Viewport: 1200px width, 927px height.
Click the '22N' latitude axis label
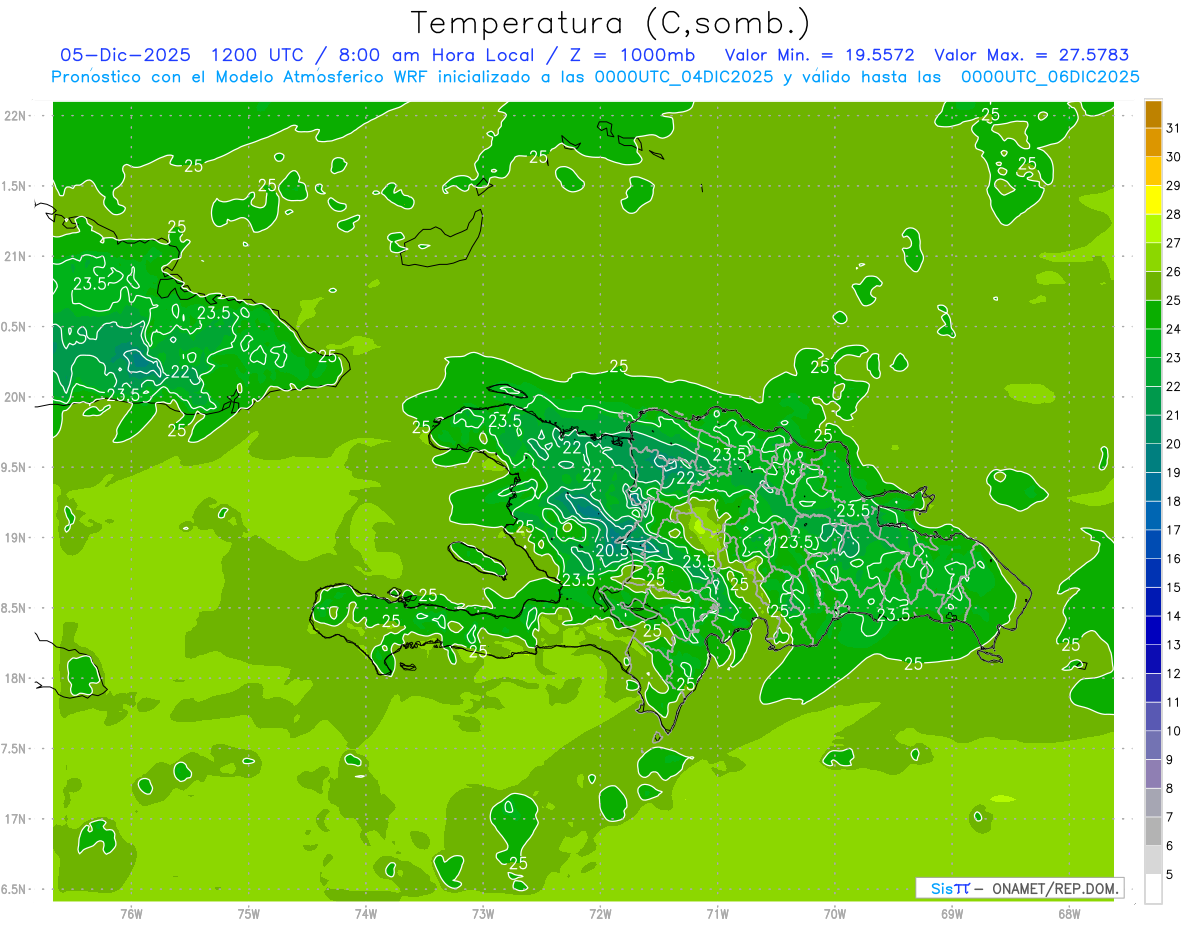(x=17, y=115)
